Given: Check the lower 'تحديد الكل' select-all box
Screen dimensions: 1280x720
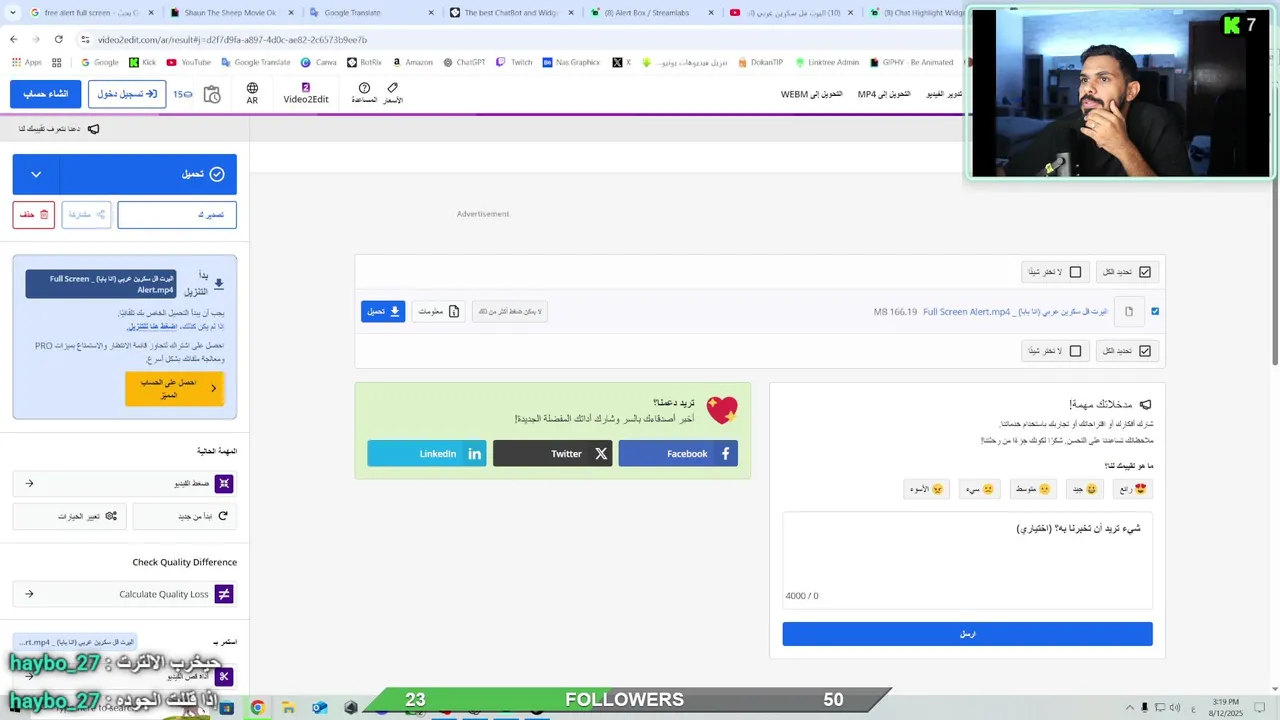Looking at the screenshot, I should (1145, 351).
